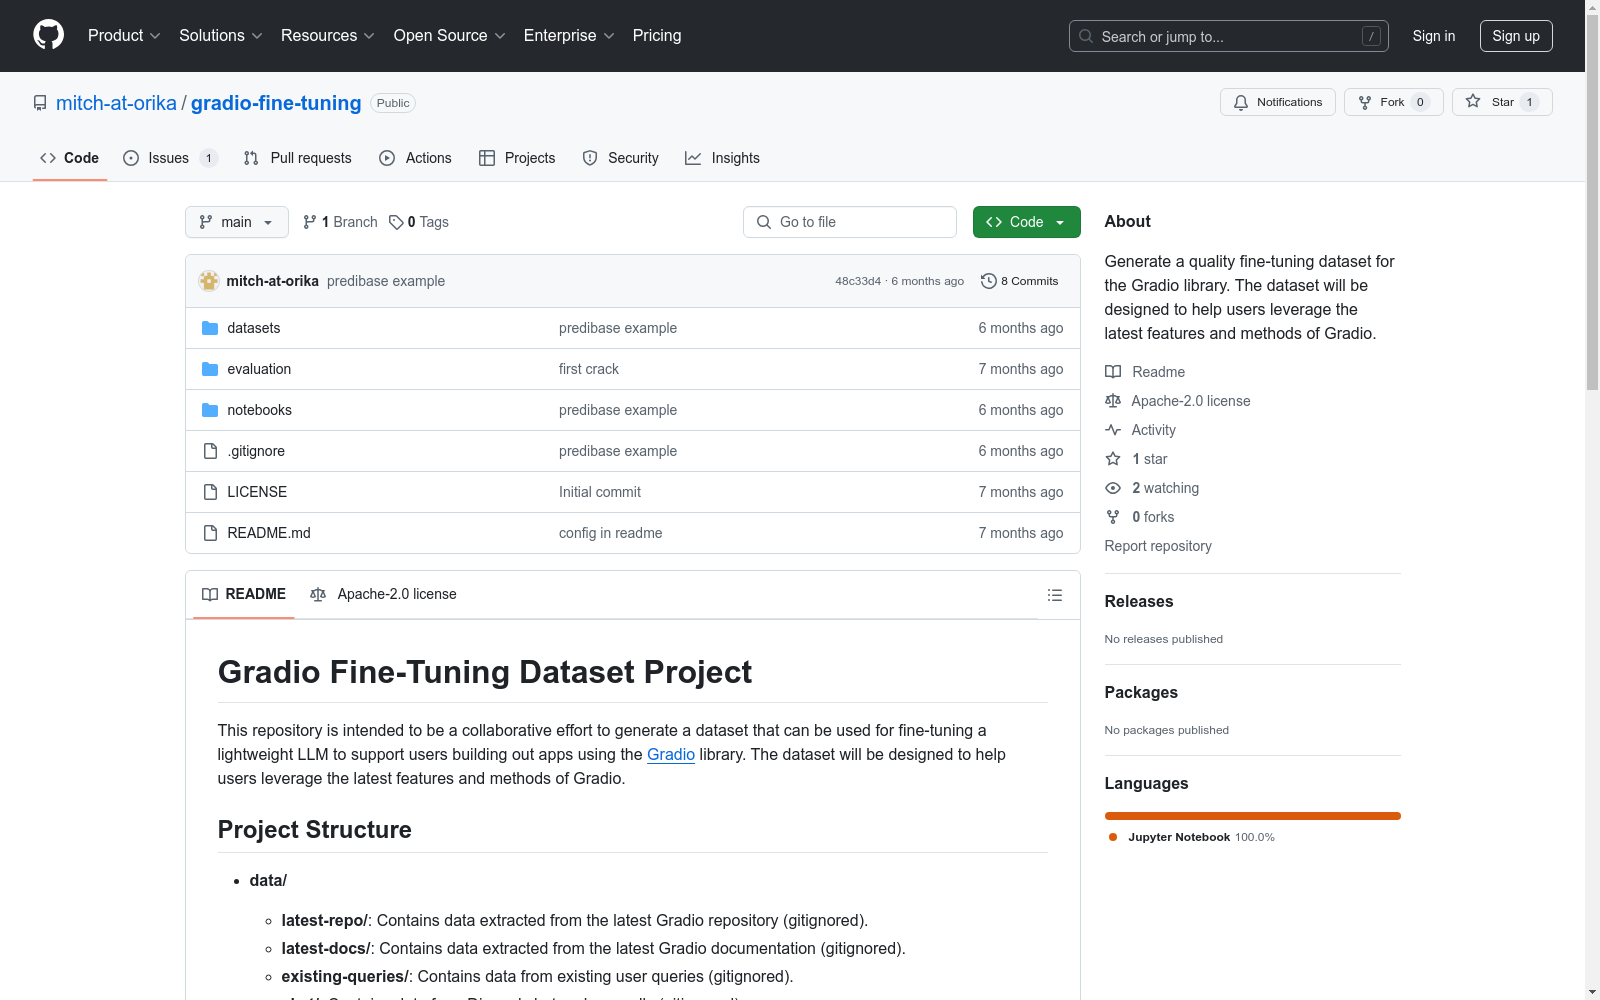Click the Go to file input
The width and height of the screenshot is (1600, 1000).
[x=850, y=222]
